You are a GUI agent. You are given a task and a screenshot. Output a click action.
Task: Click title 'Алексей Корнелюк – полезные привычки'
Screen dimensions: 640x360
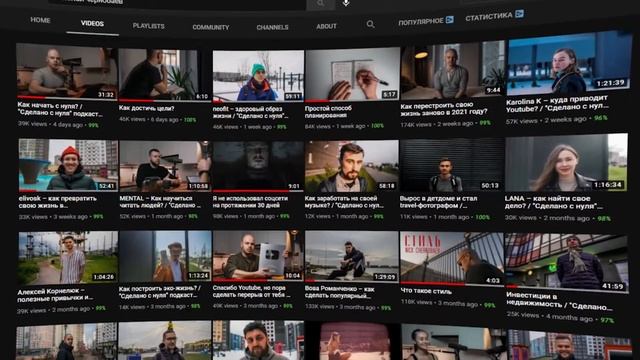(55, 294)
